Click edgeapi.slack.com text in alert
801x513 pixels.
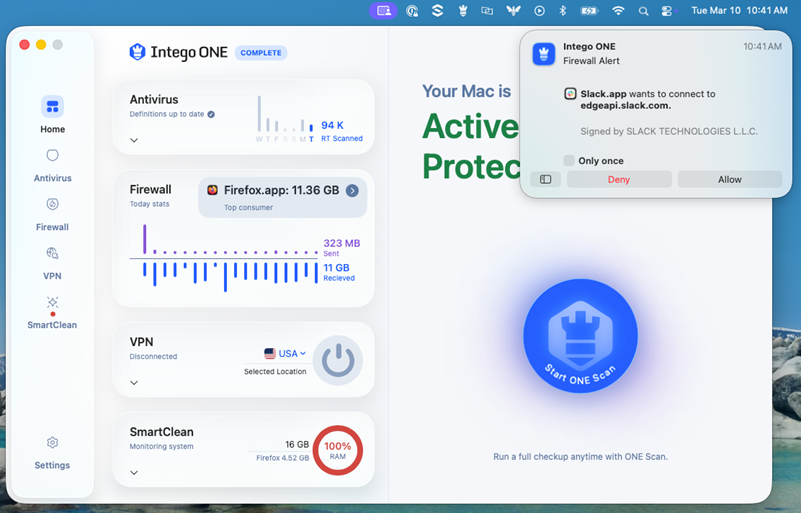[x=625, y=106]
